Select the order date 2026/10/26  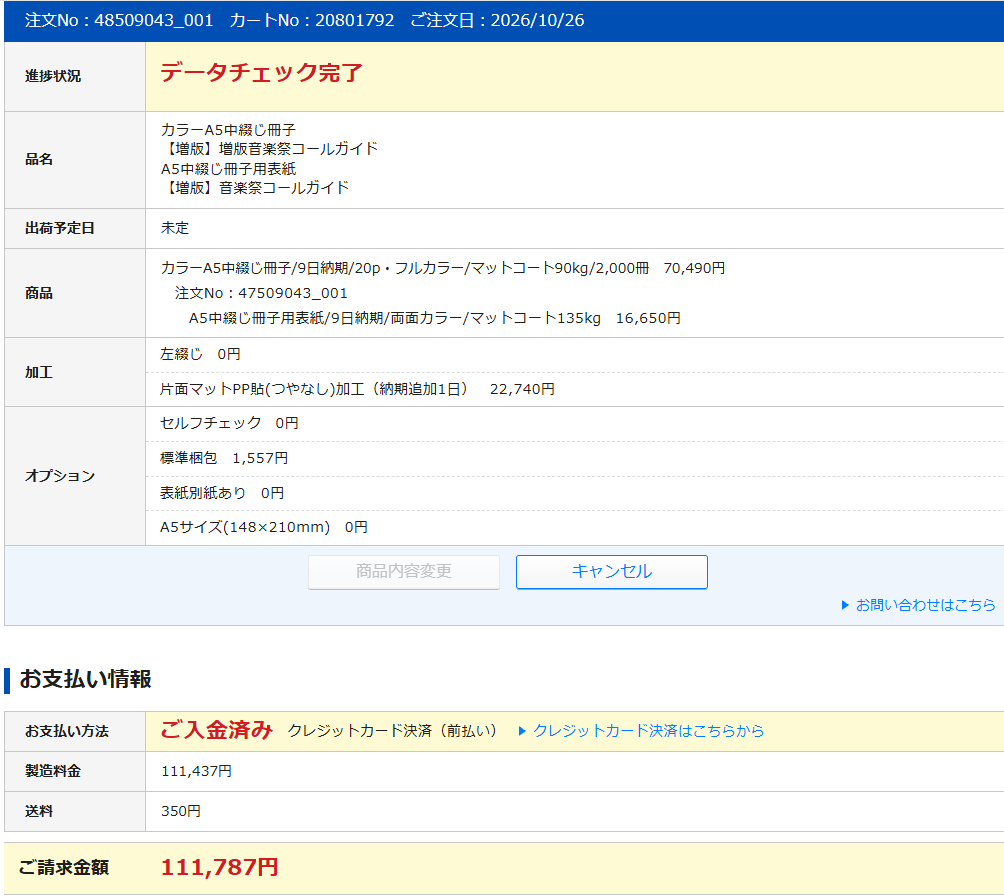click(537, 20)
